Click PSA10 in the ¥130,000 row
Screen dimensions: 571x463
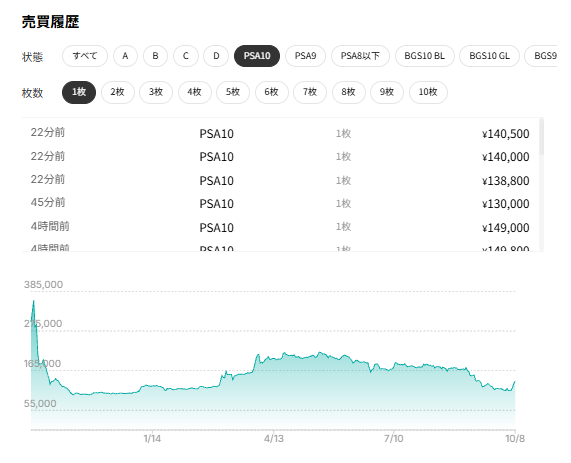coord(216,204)
